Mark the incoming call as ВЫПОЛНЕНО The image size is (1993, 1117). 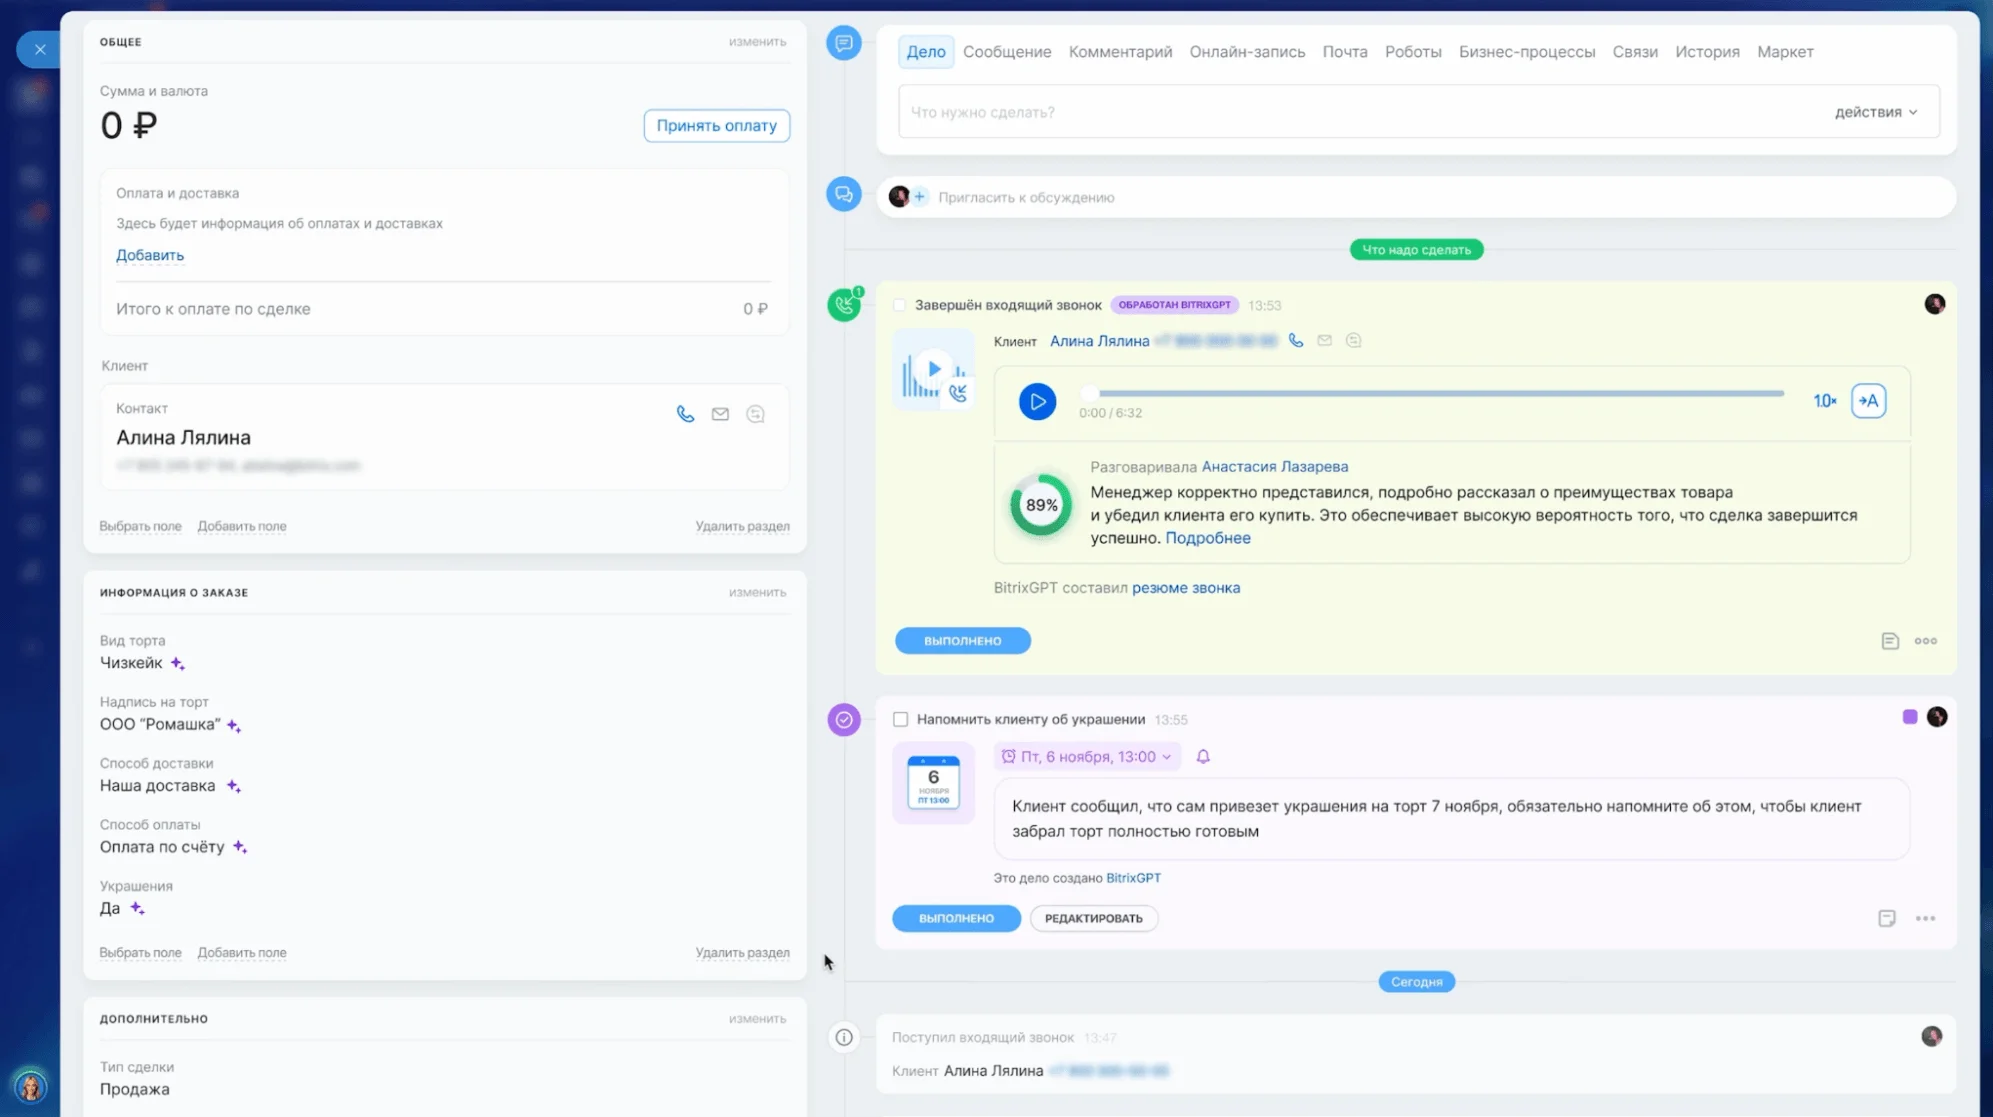pyautogui.click(x=962, y=641)
